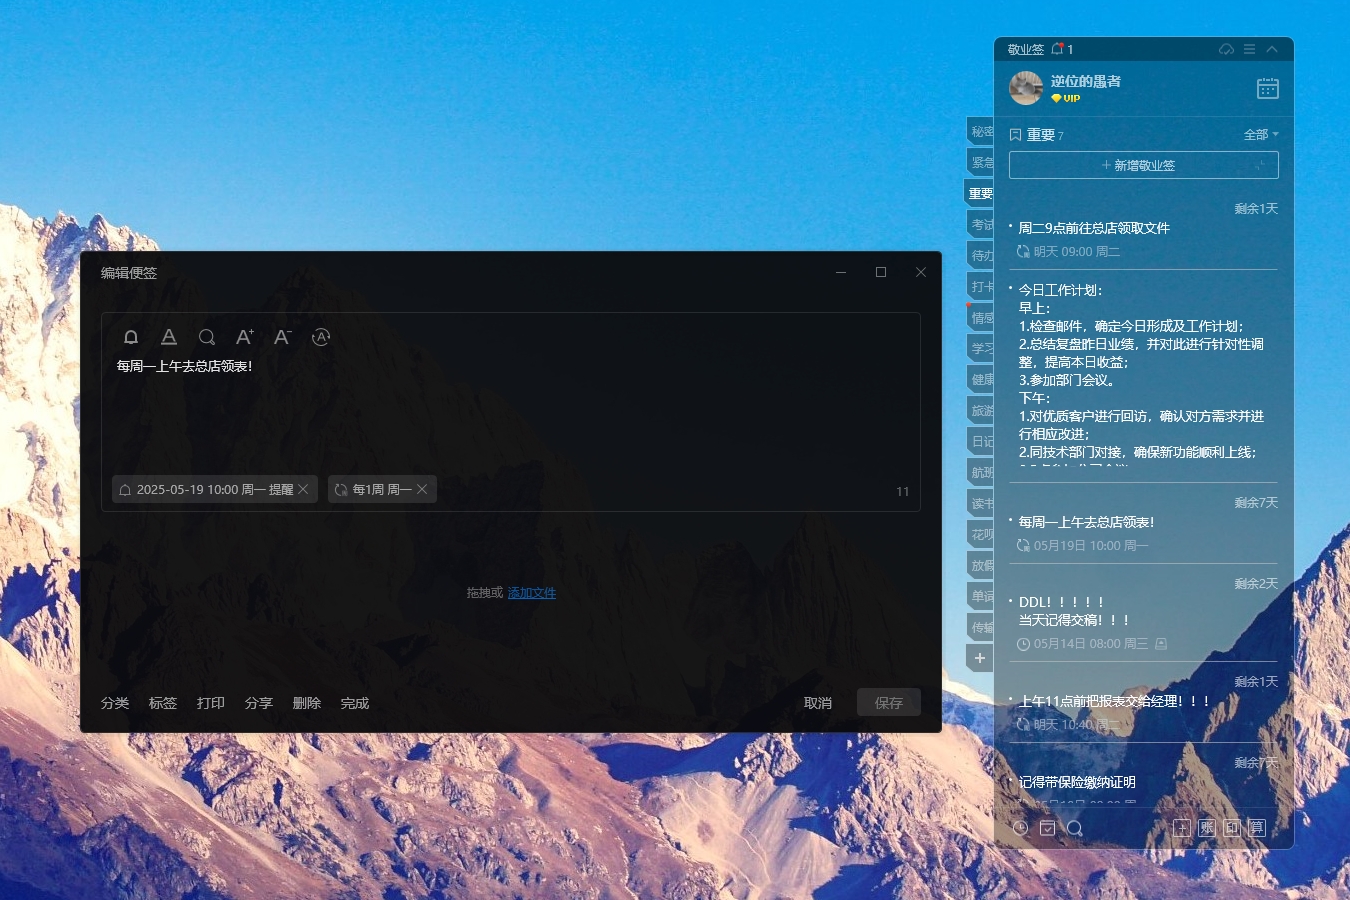This screenshot has height=900, width=1350.
Task: Switch to the 紧急 category tab
Action: coord(981,162)
